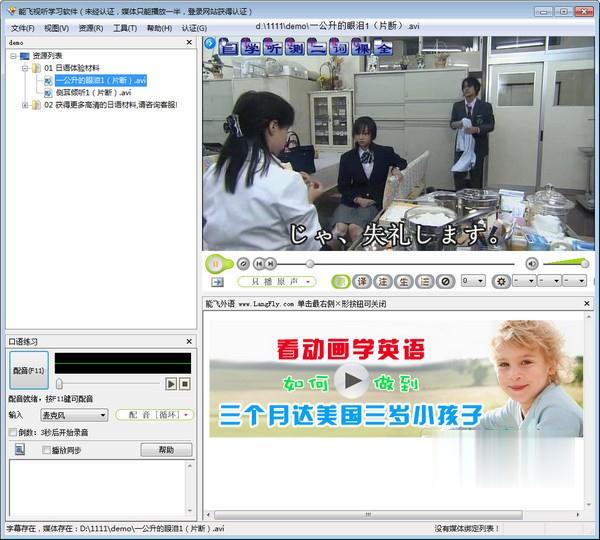Image resolution: width=600 pixels, height=540 pixels.
Task: Click the app icon in the title bar
Action: pyautogui.click(x=12, y=11)
